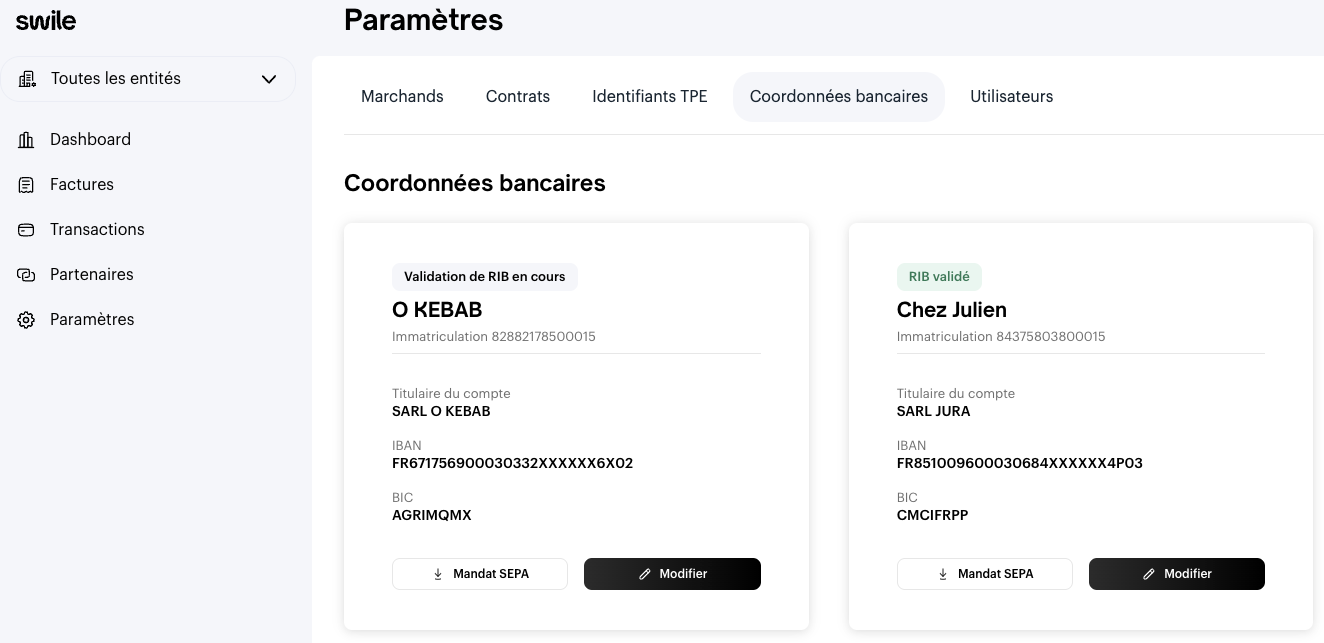Click the Partenaires sidebar icon

pyautogui.click(x=27, y=275)
